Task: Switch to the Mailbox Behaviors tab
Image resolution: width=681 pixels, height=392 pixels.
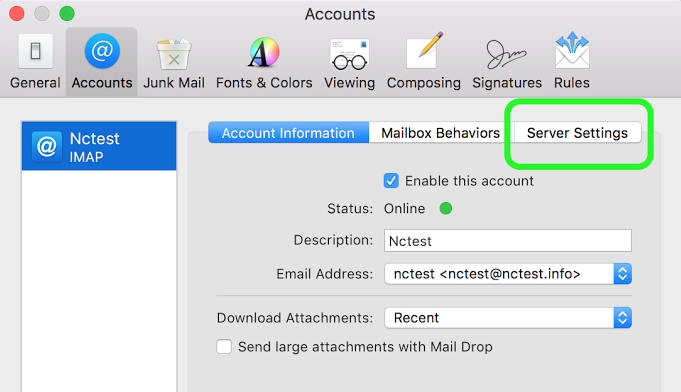Action: [441, 132]
